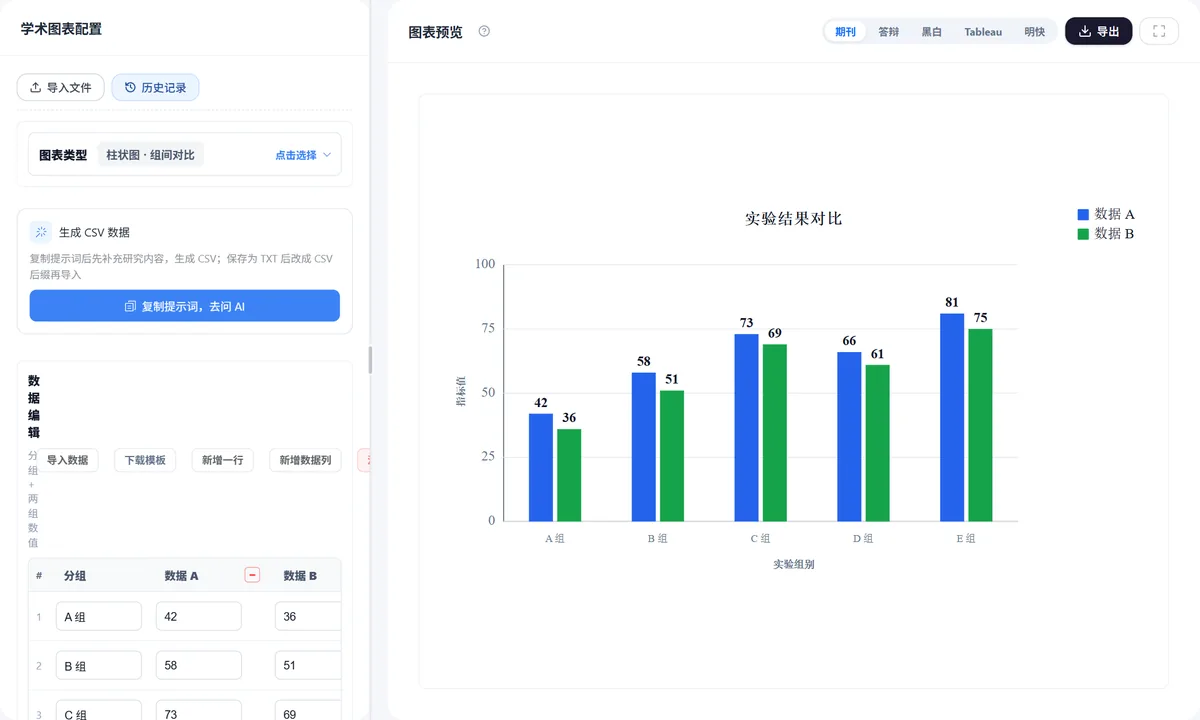Click the 学术图表配置 panel title

61,29
